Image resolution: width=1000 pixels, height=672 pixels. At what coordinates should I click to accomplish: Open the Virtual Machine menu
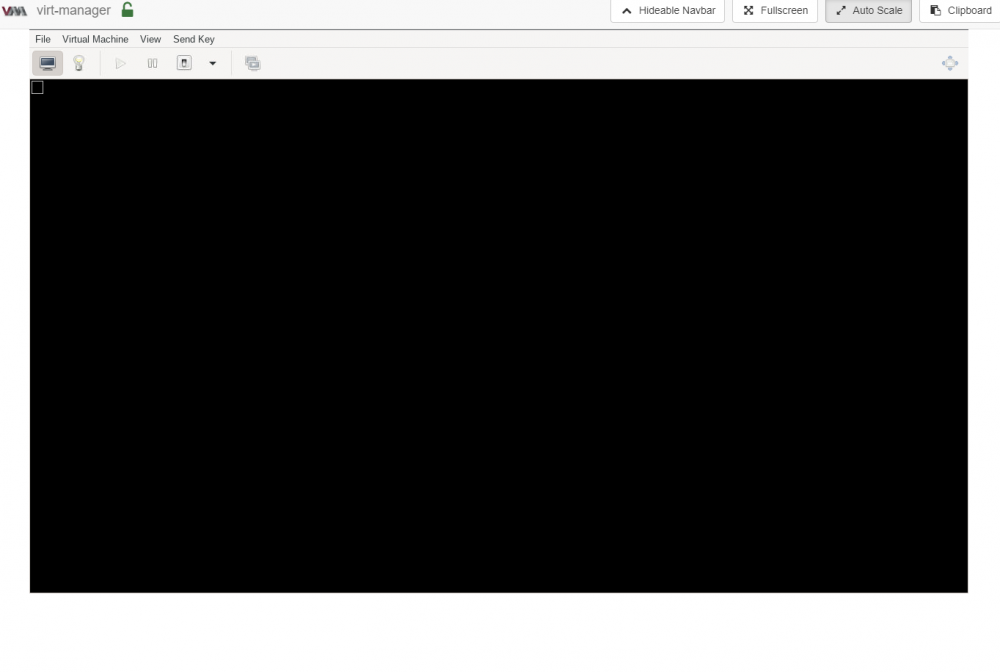[95, 39]
